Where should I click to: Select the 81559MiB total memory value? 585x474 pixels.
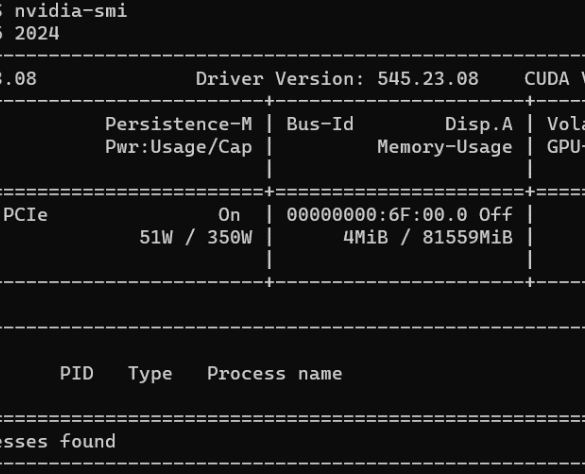468,237
